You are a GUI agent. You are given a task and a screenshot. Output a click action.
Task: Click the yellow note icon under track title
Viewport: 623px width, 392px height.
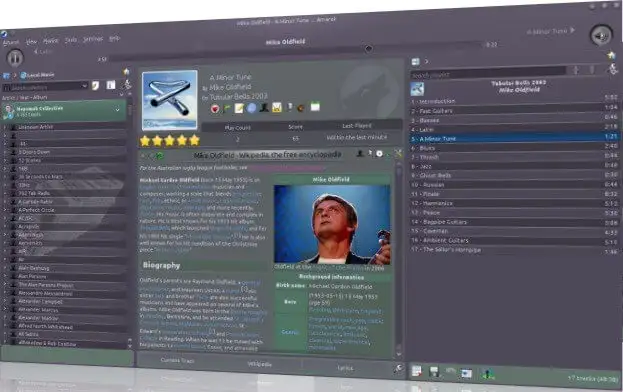click(239, 108)
